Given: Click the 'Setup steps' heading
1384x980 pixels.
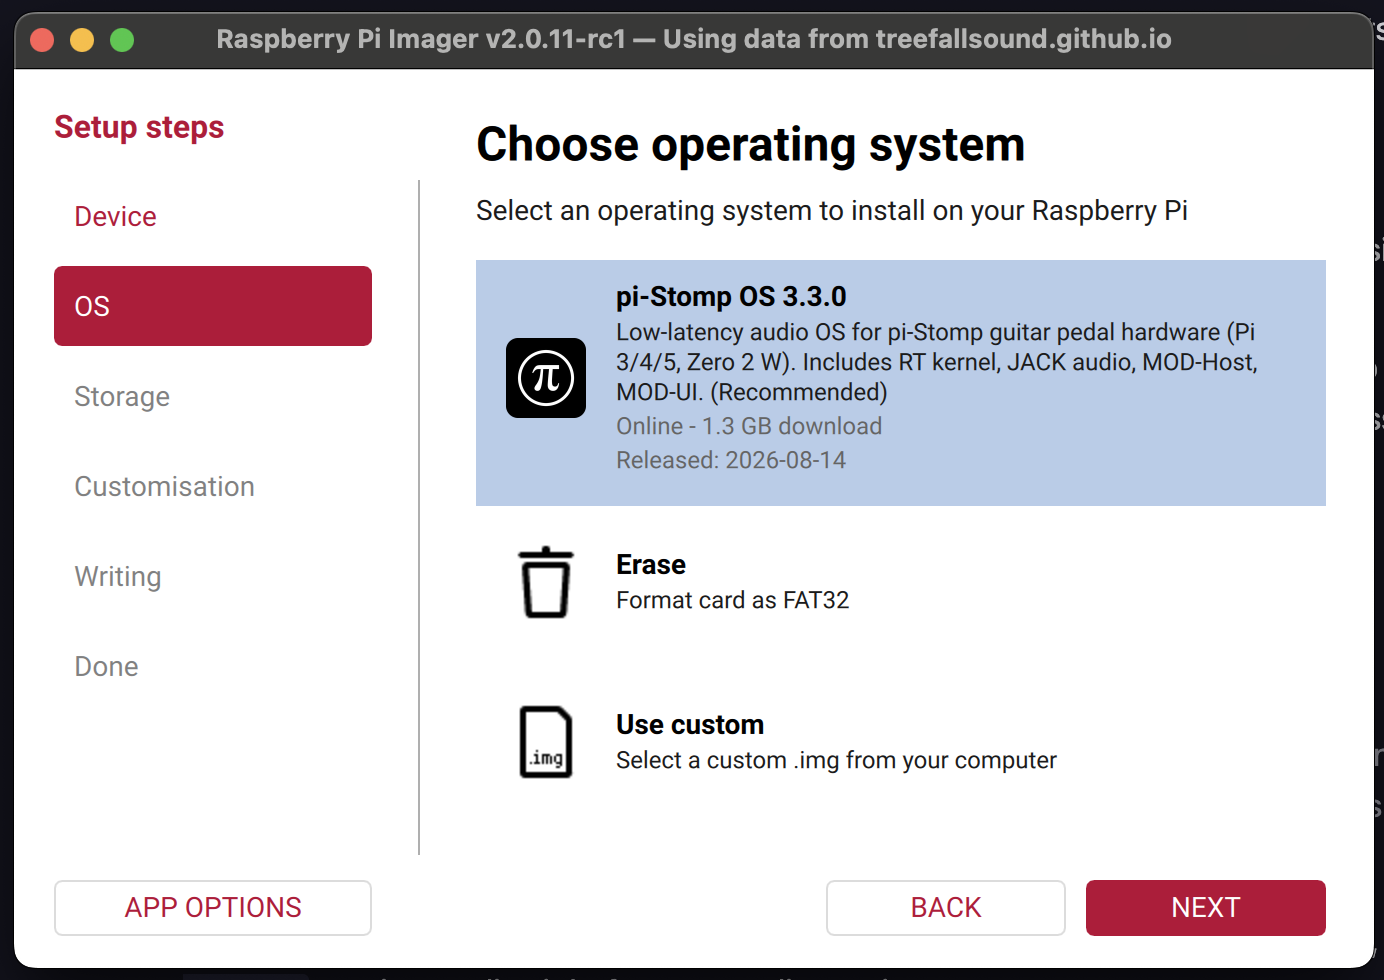Looking at the screenshot, I should pos(139,127).
